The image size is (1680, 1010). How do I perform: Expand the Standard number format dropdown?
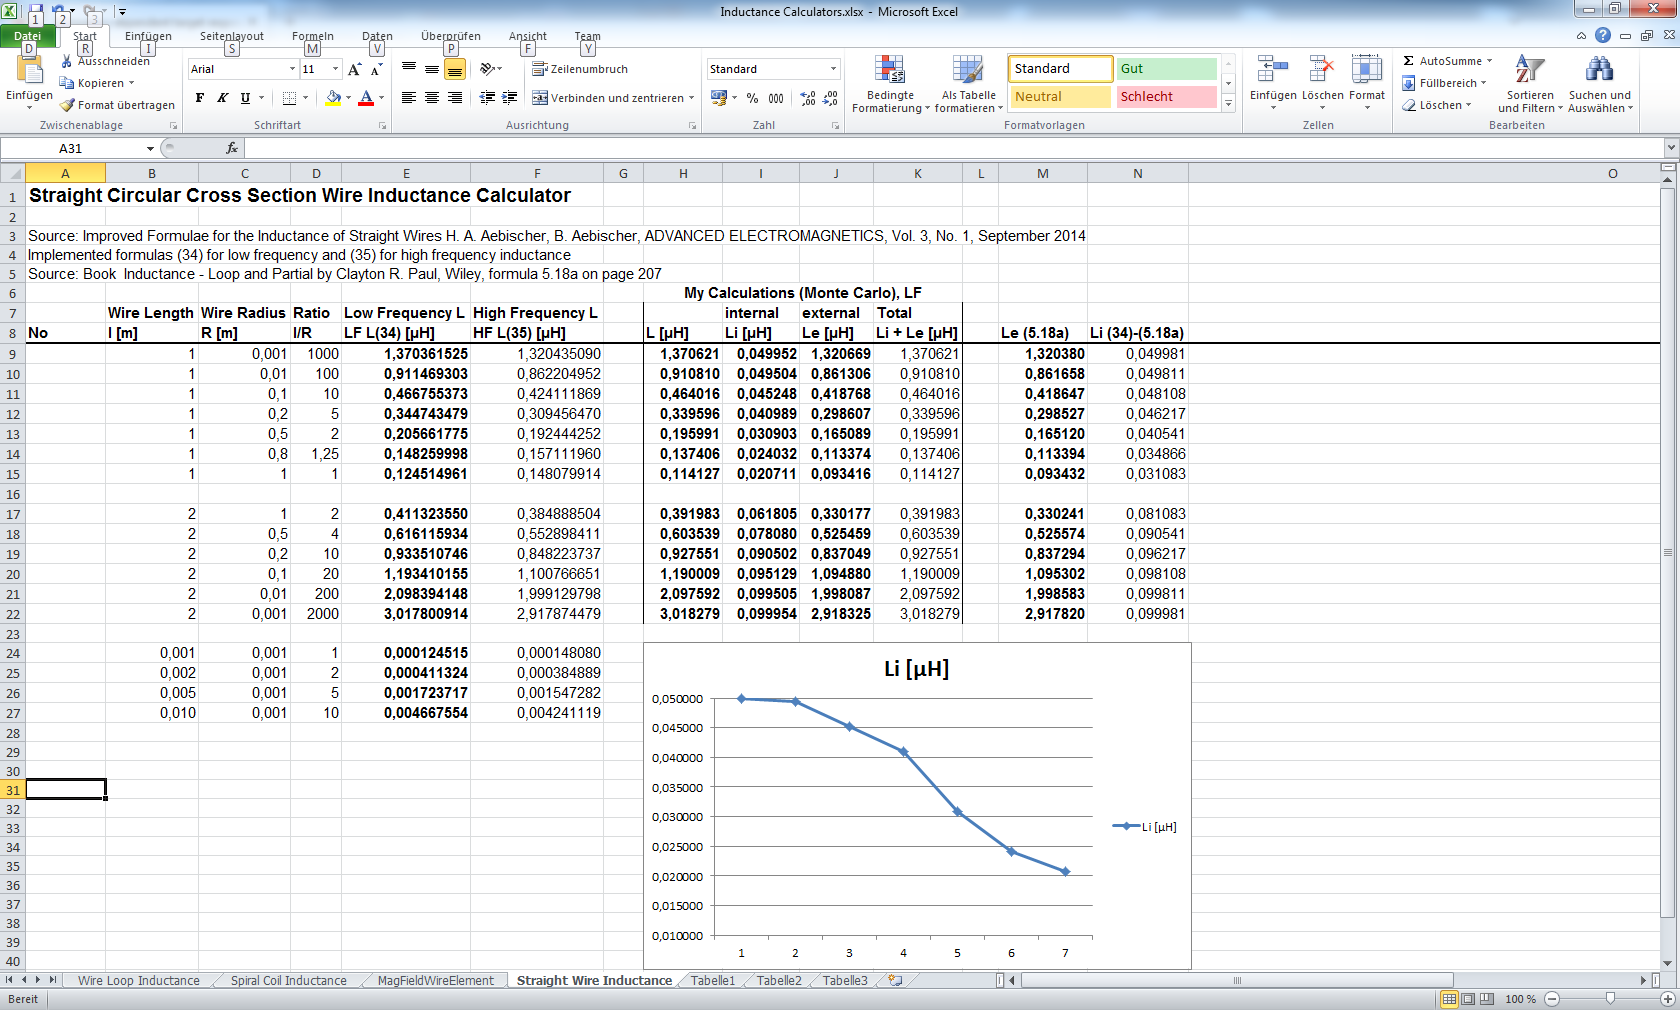[x=833, y=69]
